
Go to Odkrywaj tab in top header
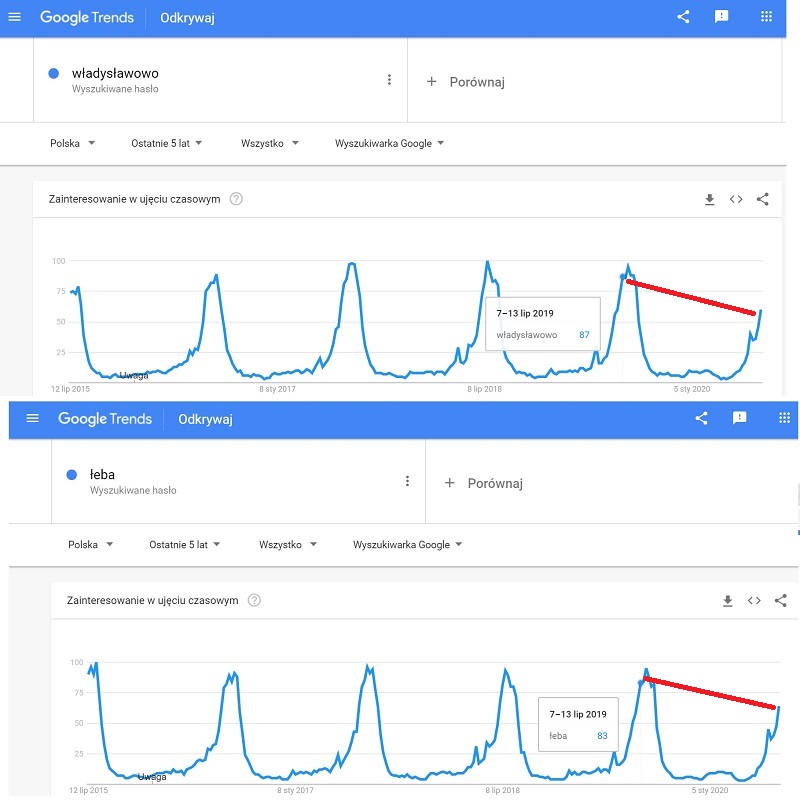(187, 18)
